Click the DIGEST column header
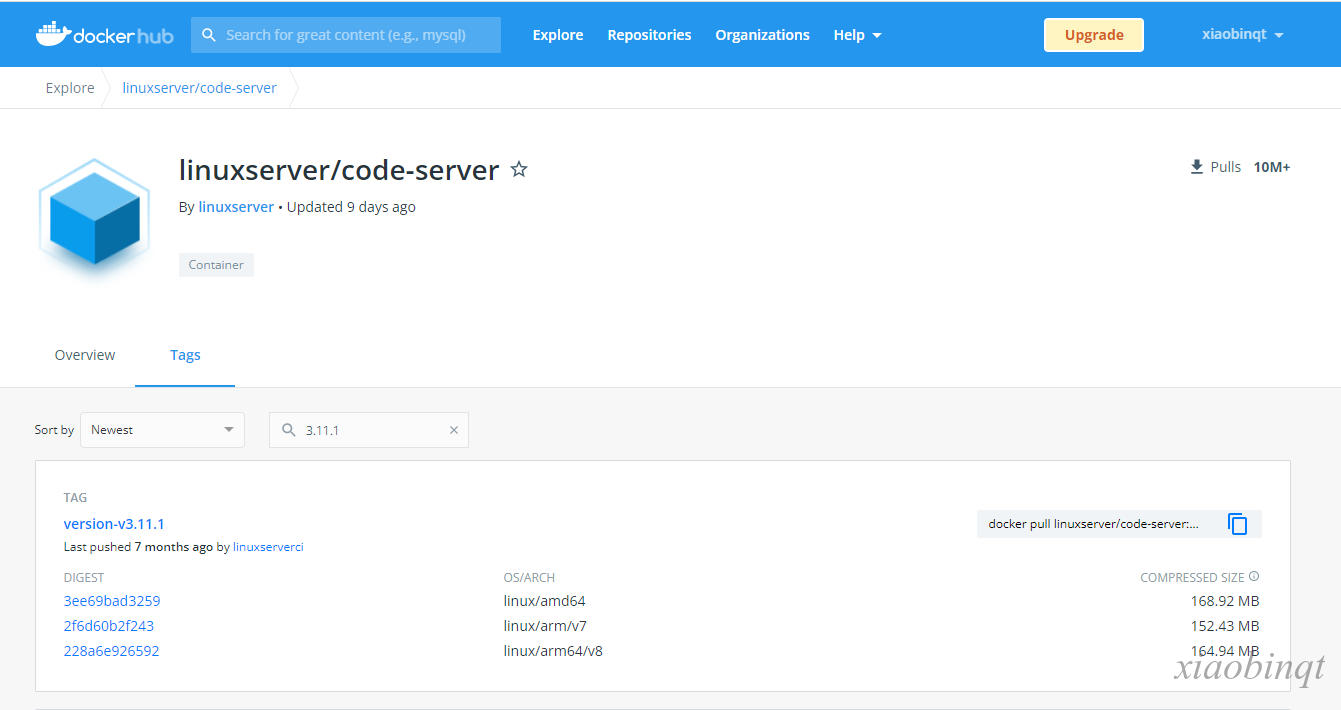The image size is (1341, 710). click(x=84, y=578)
